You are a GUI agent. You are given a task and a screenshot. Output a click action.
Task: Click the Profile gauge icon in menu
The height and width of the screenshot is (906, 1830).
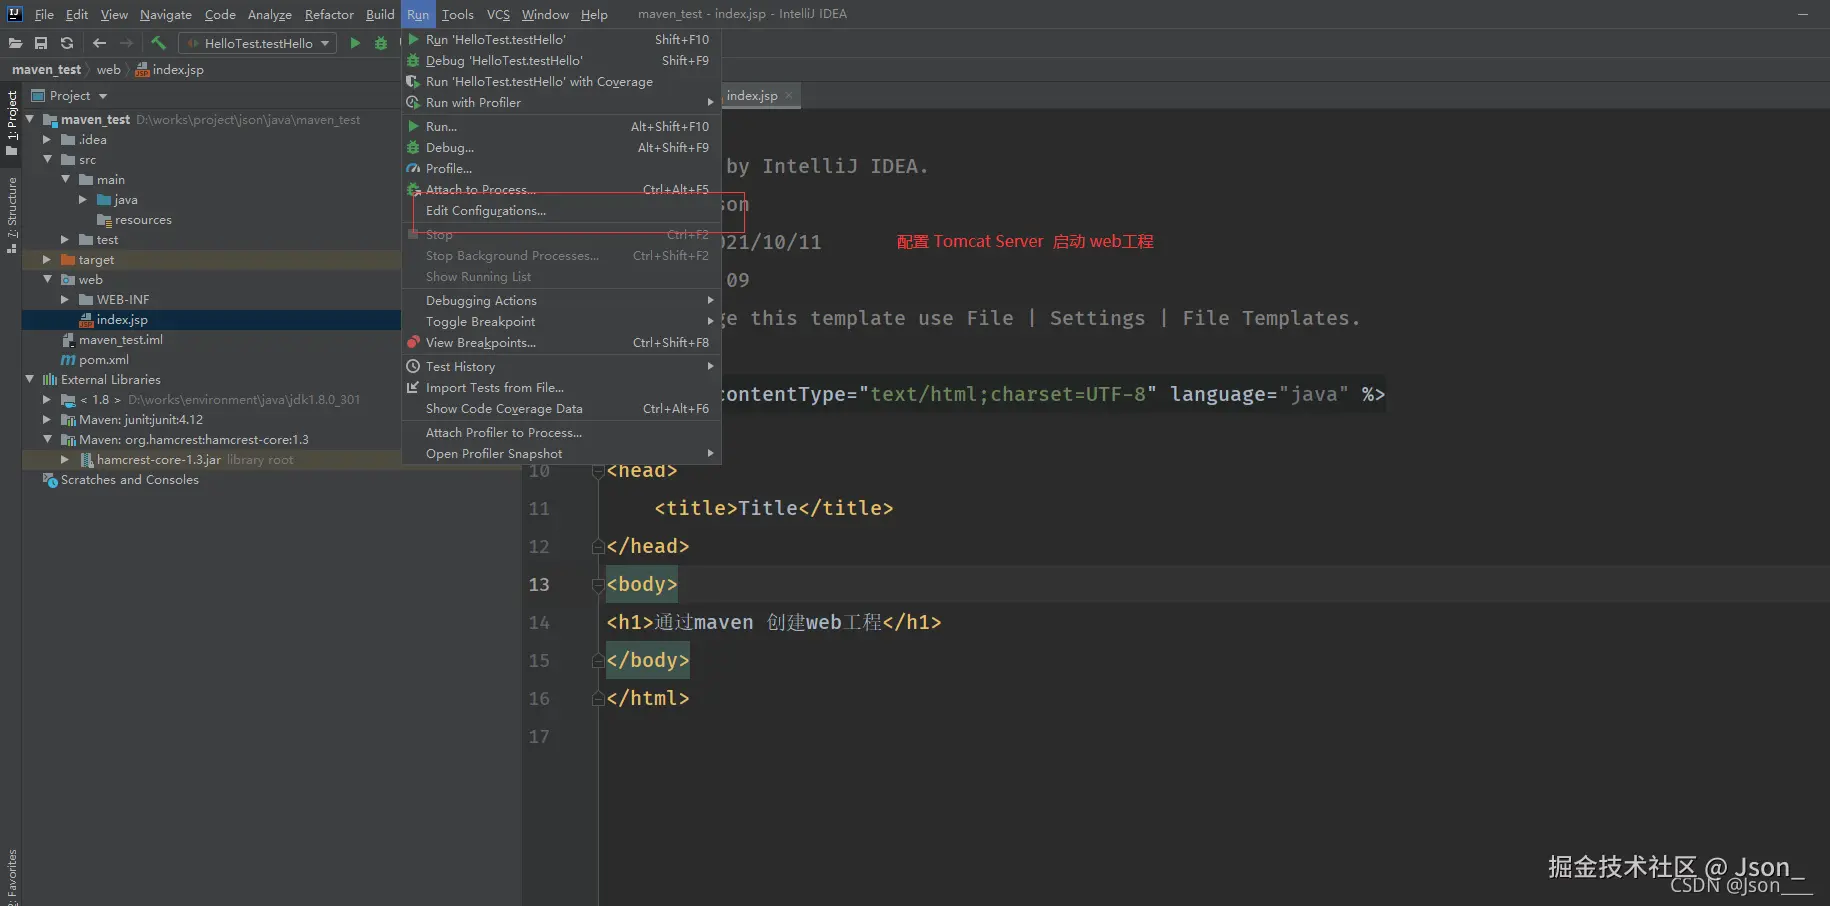(x=413, y=168)
